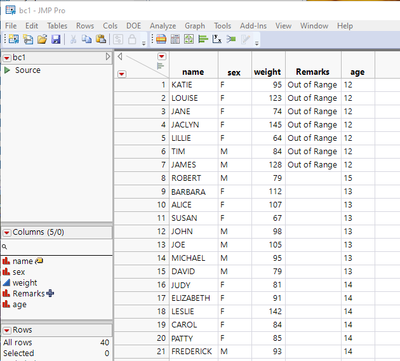Open the Tables menu

tap(57, 26)
